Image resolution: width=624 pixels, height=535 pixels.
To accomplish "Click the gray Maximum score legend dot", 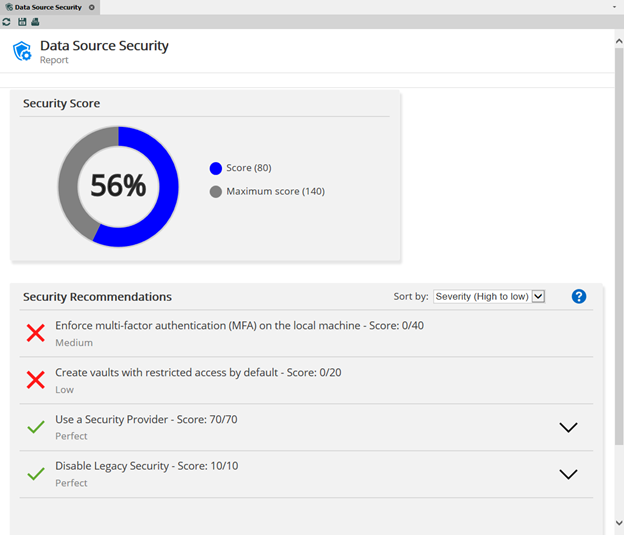I will [x=215, y=191].
